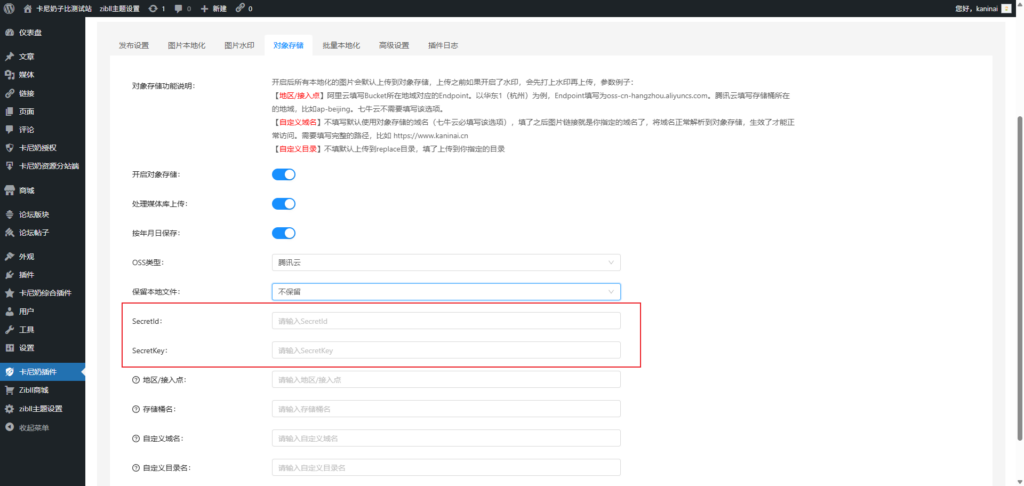Toggle the 按年月日保存 switch
1024x486 pixels.
point(283,233)
